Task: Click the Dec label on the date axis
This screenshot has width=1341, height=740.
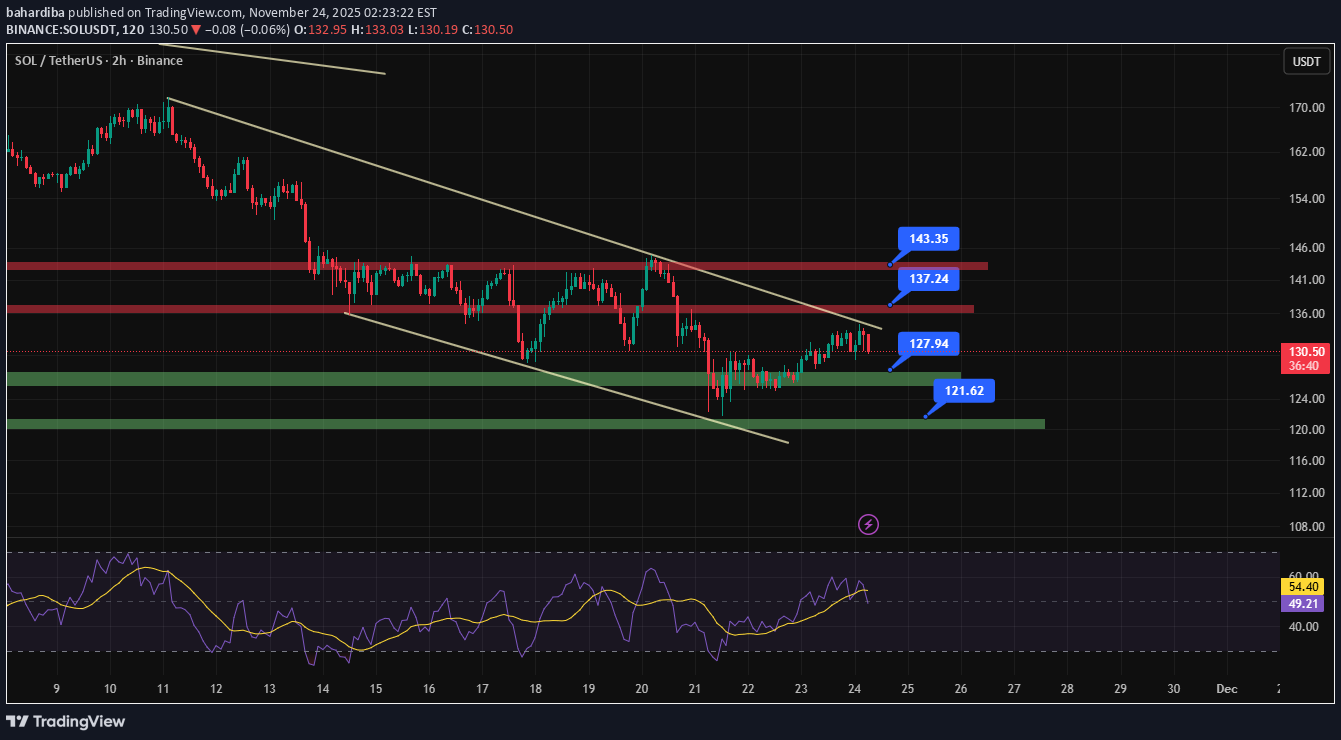Action: pos(1226,690)
